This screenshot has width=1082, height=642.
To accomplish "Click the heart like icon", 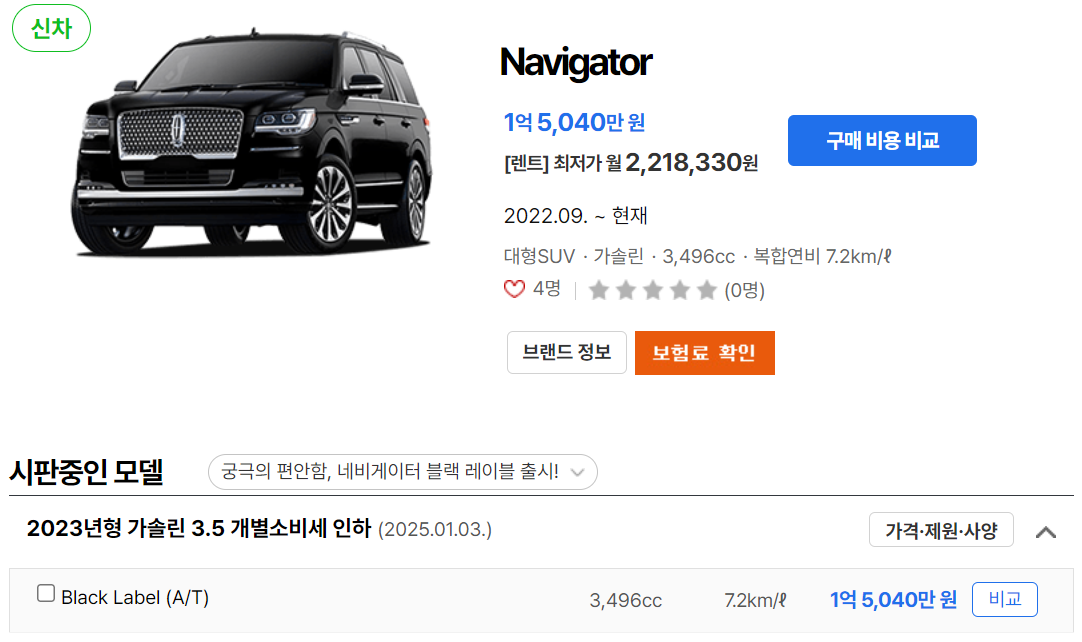I will click(x=514, y=289).
